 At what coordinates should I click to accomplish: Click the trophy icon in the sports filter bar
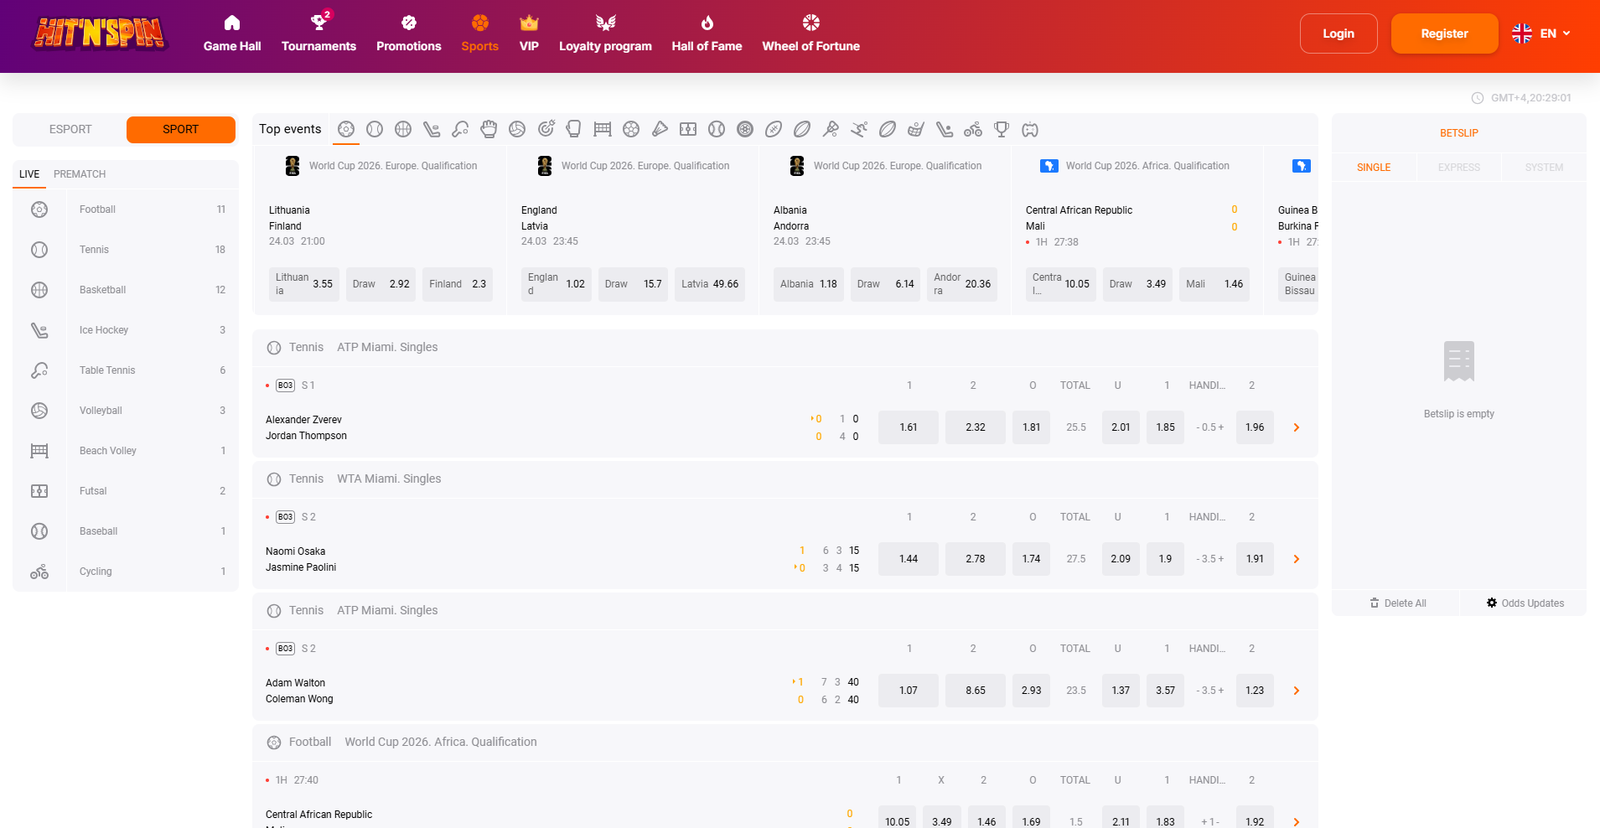[x=1001, y=129]
